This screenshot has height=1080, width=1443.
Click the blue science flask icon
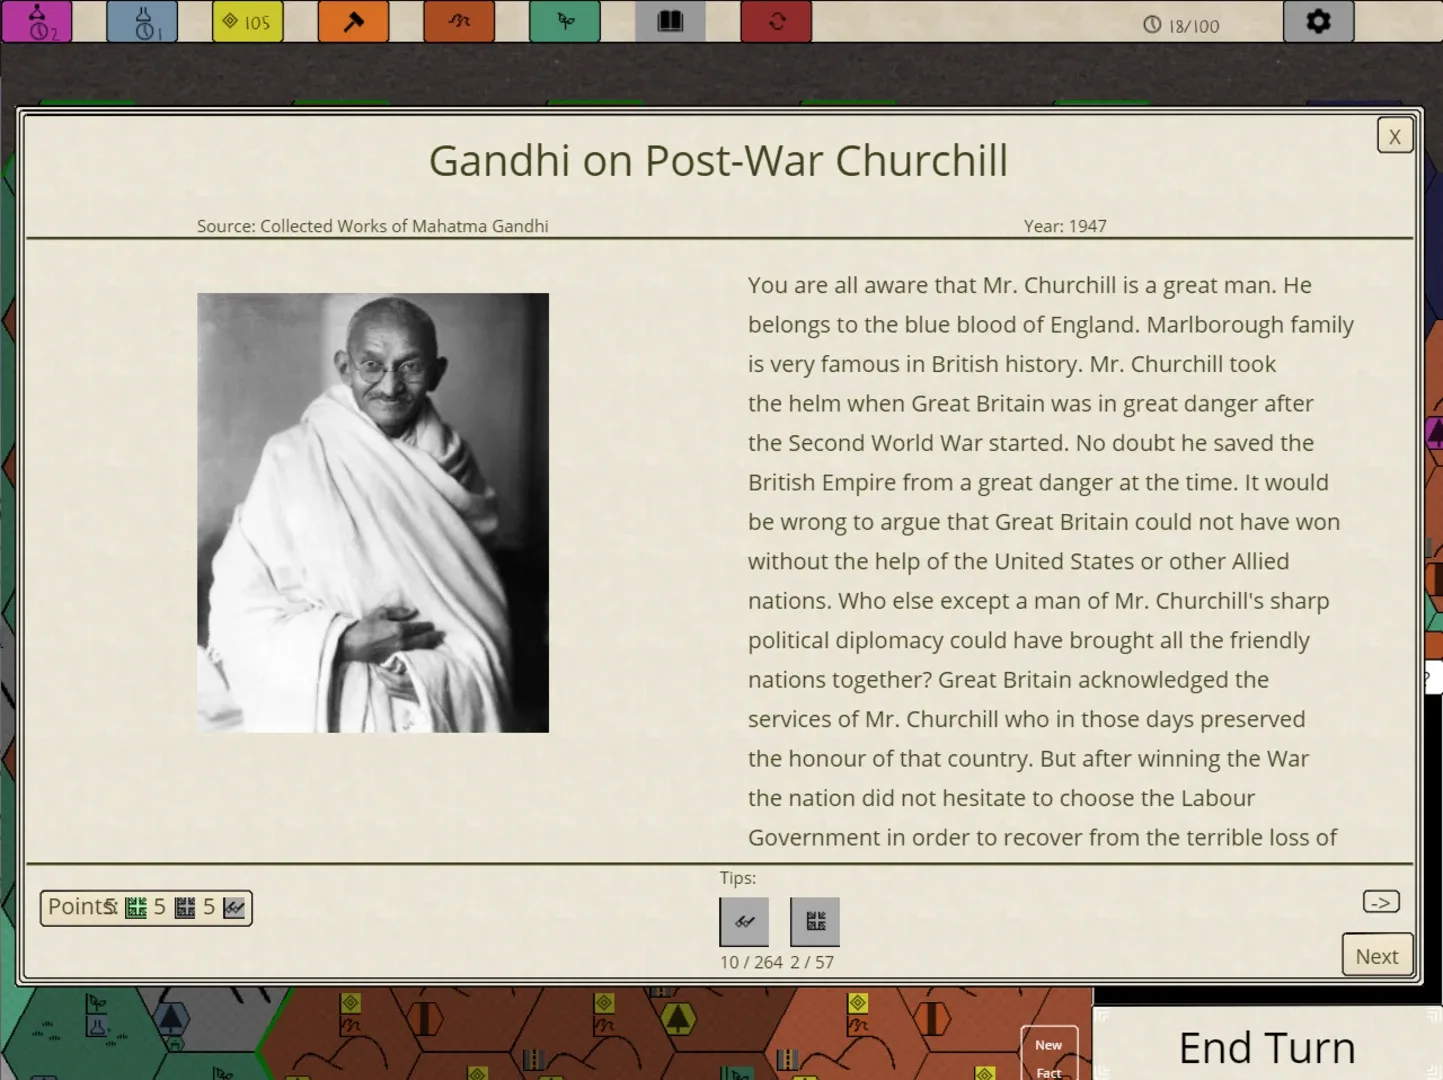click(142, 21)
